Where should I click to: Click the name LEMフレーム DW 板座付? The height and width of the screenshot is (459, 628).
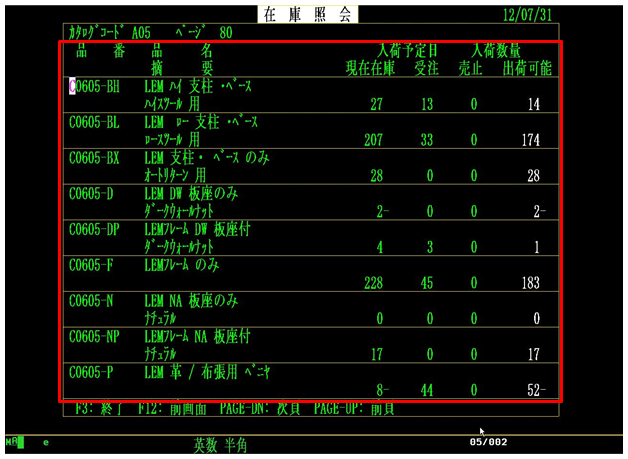(197, 230)
